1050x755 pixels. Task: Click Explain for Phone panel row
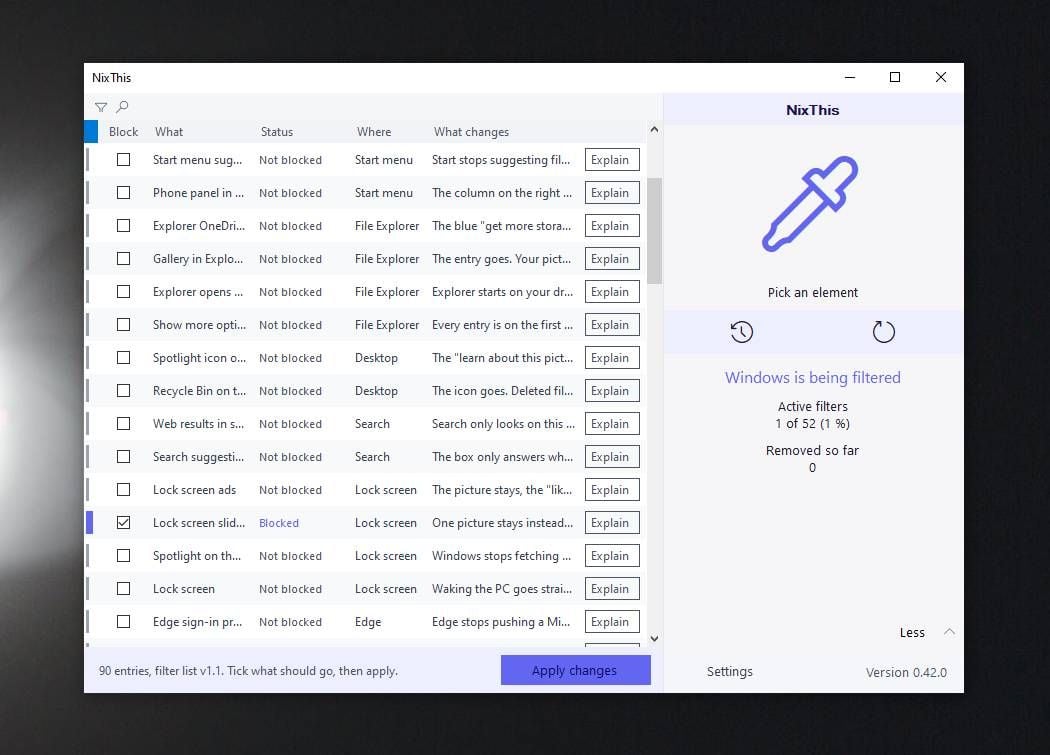tap(612, 193)
